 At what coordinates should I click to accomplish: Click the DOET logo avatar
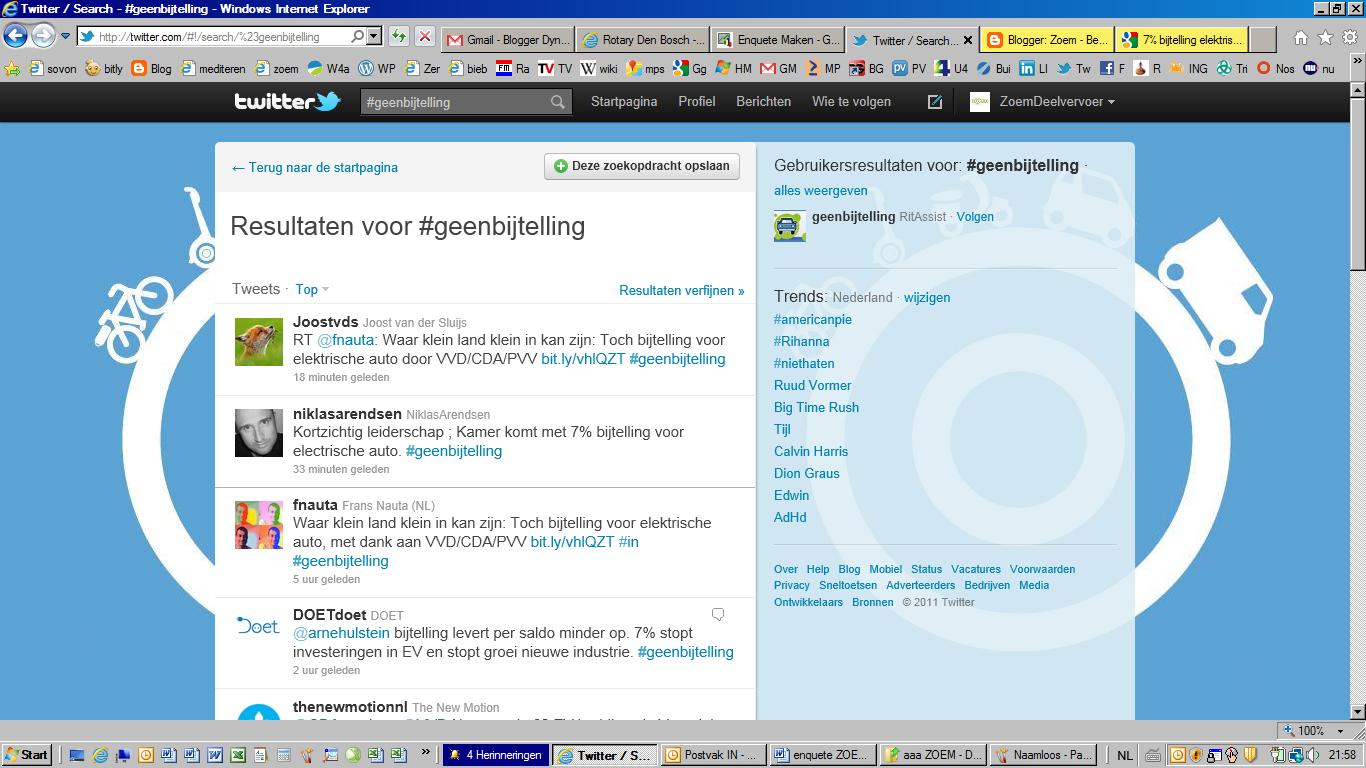coord(258,626)
